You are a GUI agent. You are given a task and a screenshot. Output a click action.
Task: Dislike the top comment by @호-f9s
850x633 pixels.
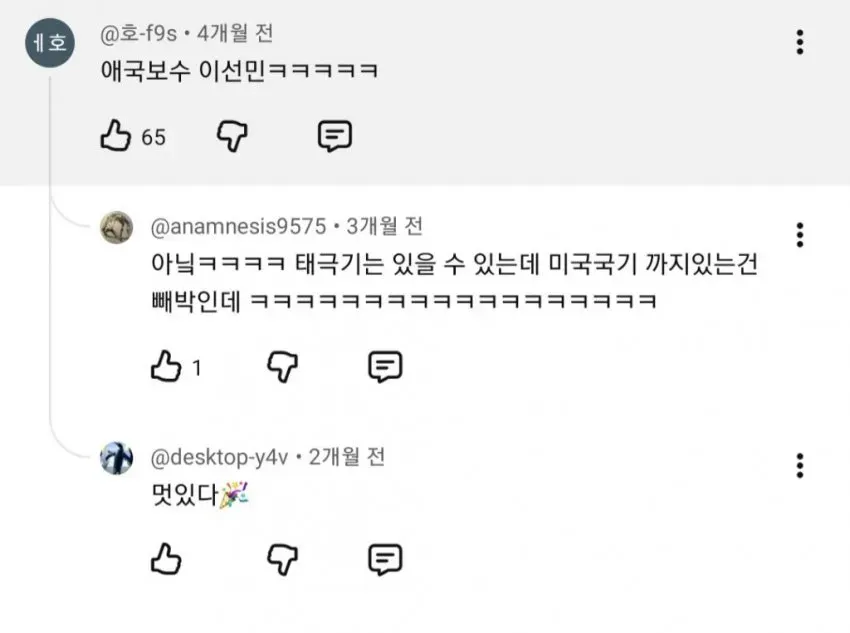click(x=232, y=136)
